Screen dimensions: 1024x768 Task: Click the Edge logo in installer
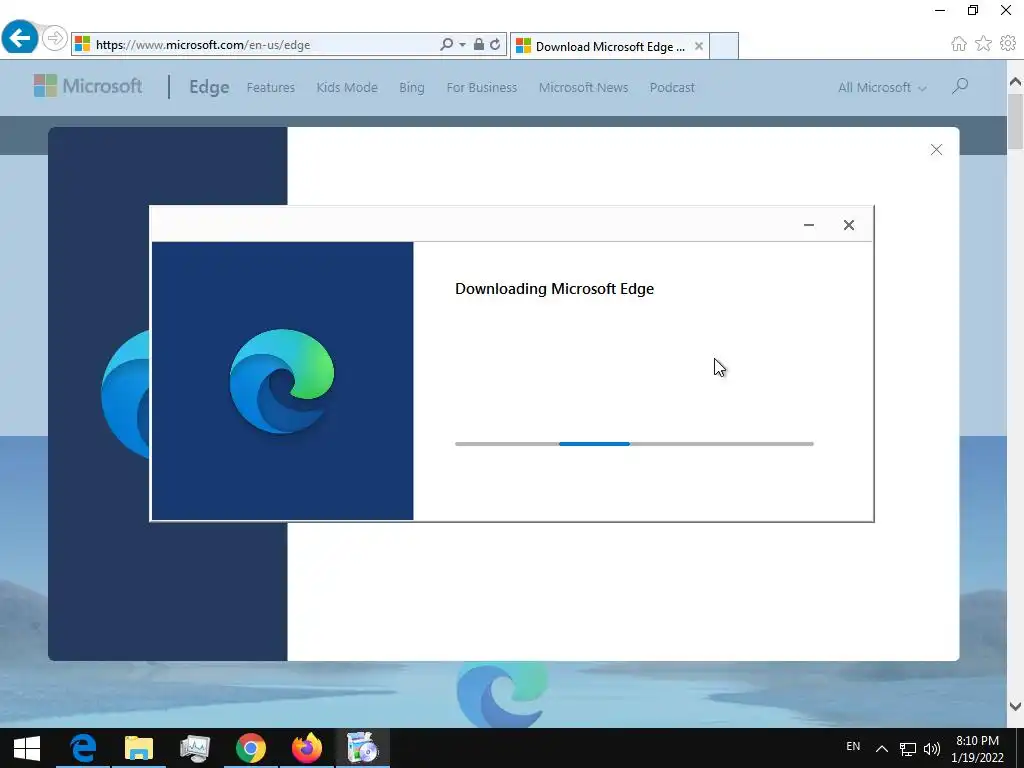coord(281,381)
